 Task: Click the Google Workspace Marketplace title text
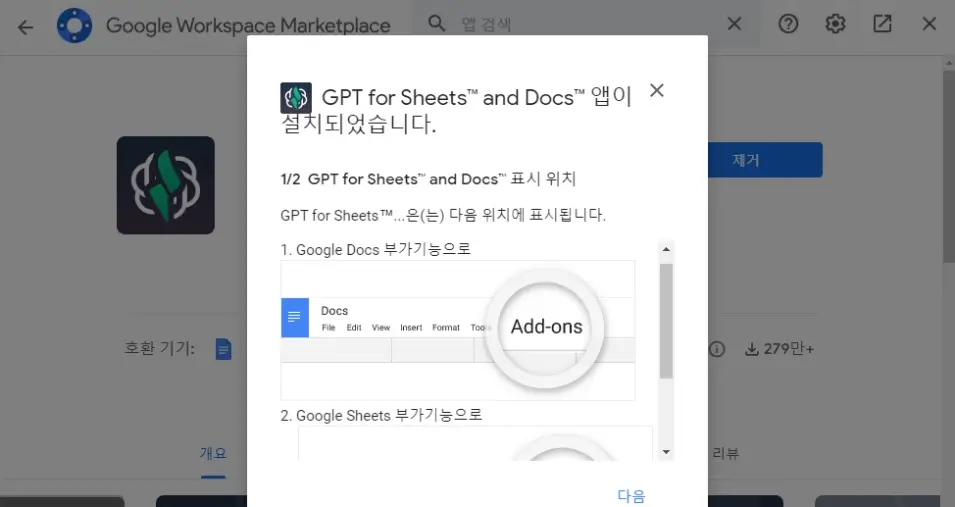click(x=248, y=26)
